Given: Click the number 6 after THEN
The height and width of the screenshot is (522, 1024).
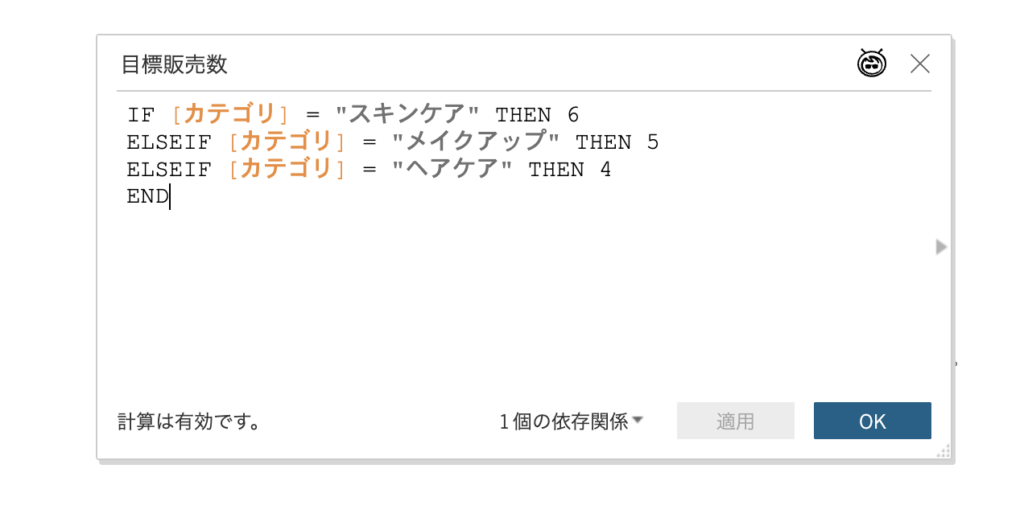Looking at the screenshot, I should click(x=573, y=115).
